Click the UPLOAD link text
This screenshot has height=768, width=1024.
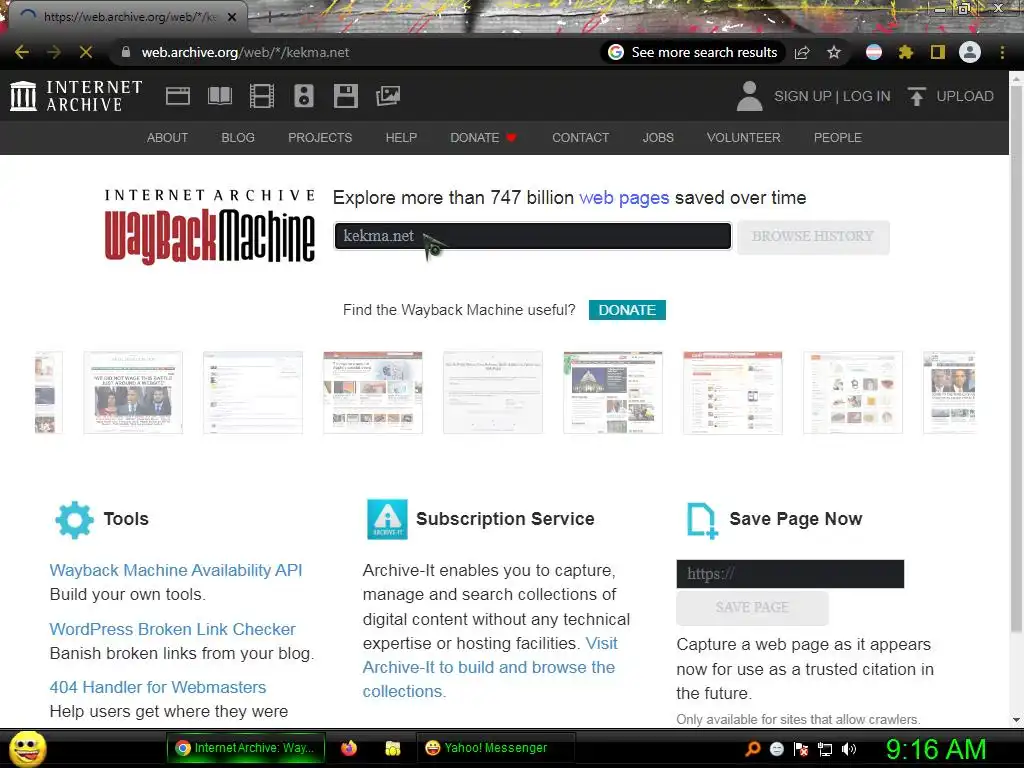point(965,96)
